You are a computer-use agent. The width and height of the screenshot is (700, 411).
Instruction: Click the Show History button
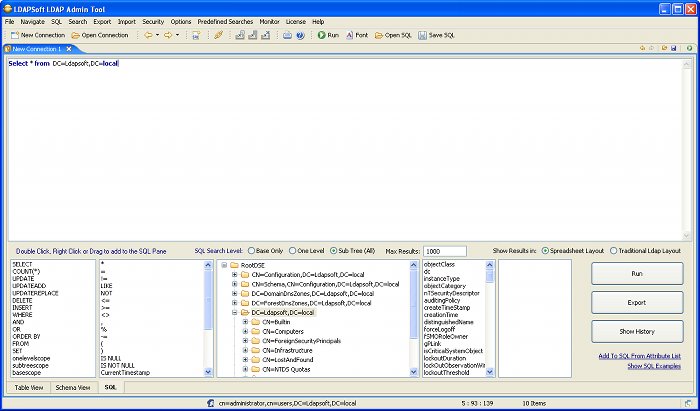[637, 331]
